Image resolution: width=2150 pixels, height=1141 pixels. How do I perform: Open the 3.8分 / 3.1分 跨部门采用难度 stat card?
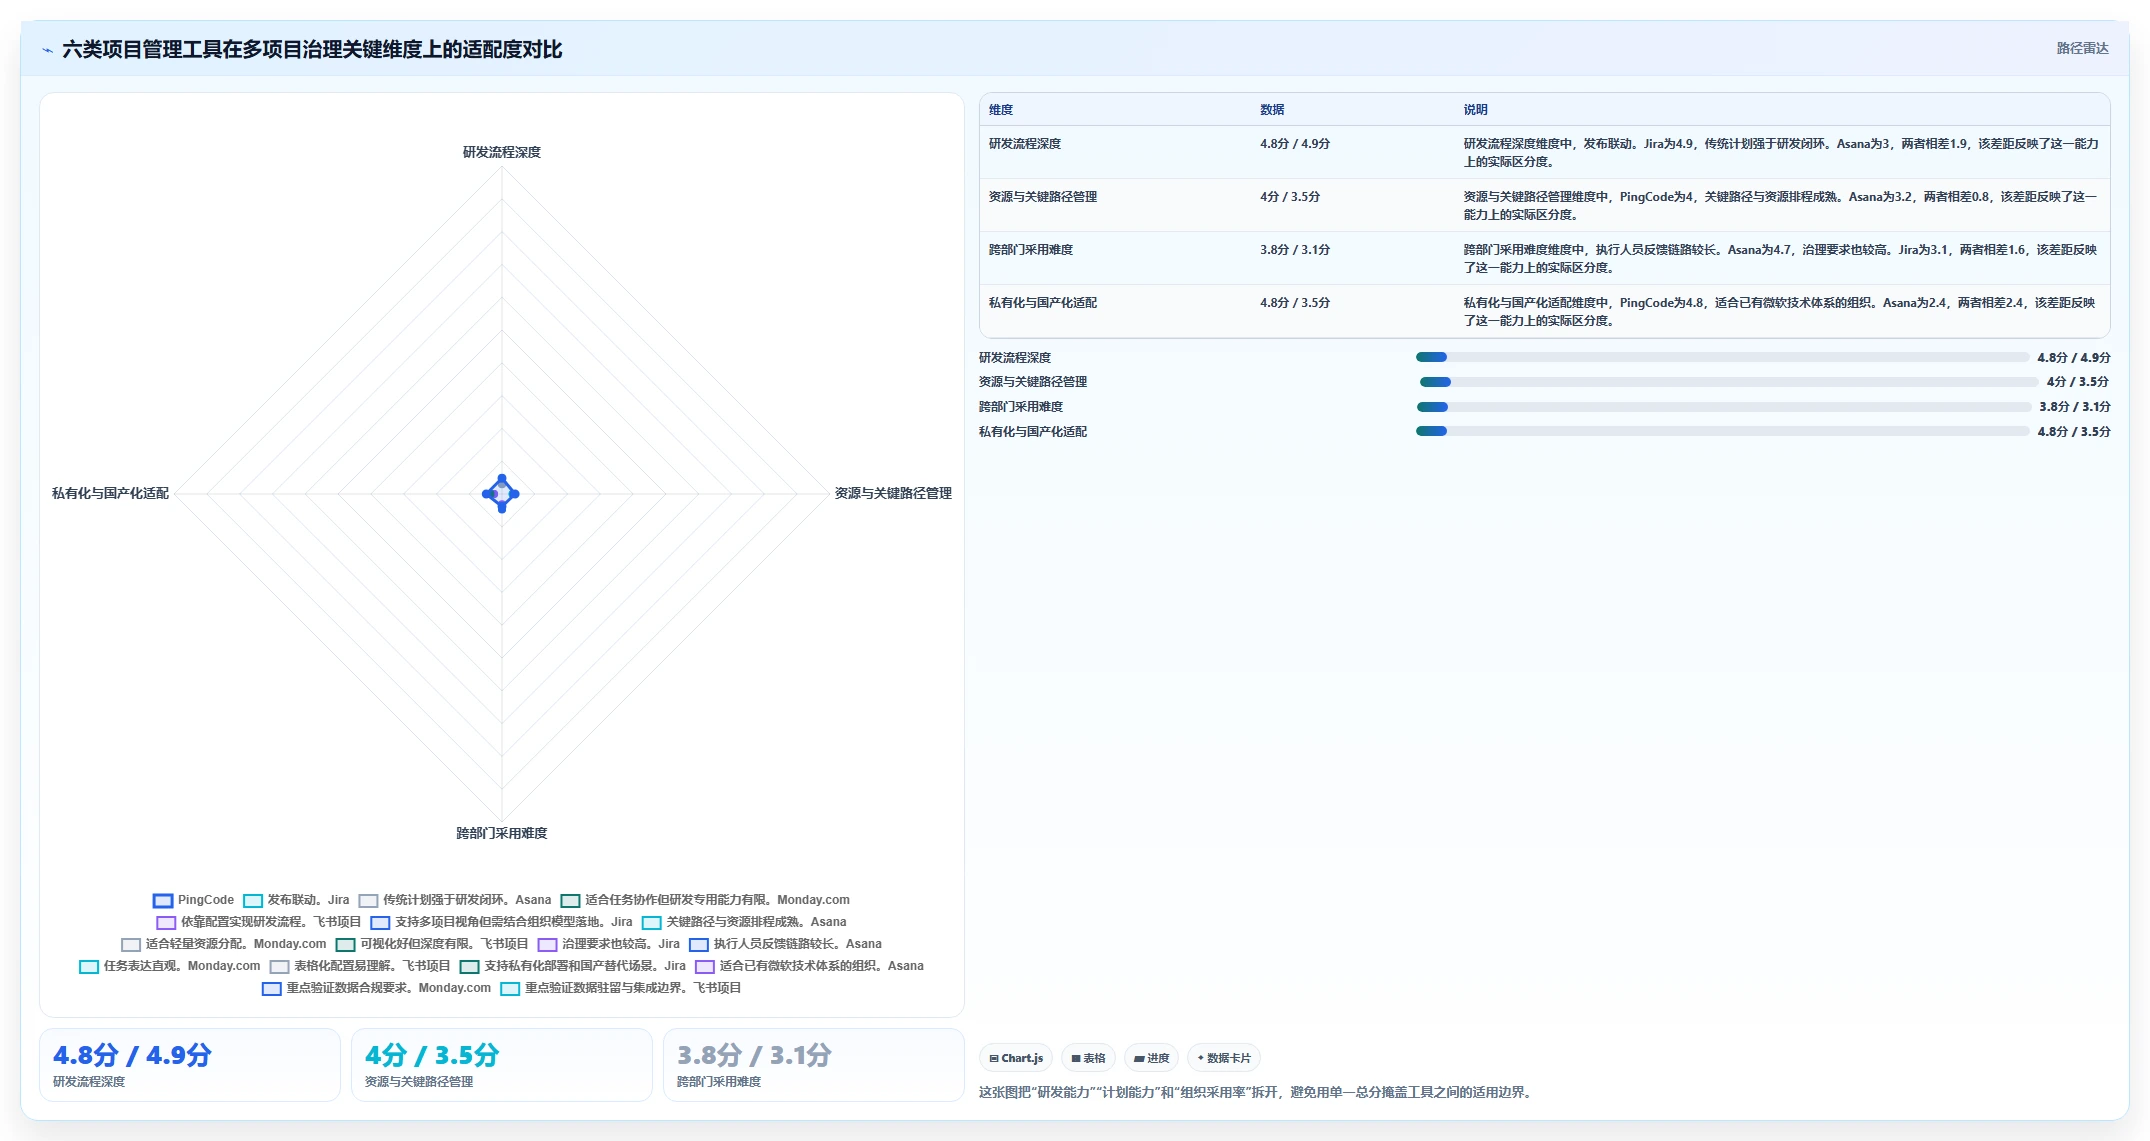tap(814, 1065)
